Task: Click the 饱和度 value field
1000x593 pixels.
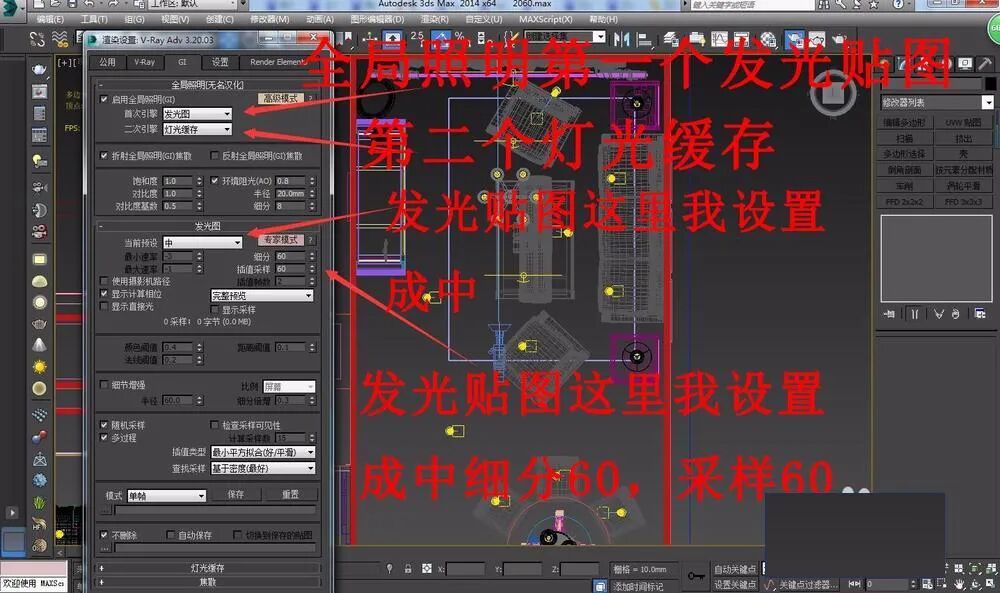Action: [x=178, y=181]
